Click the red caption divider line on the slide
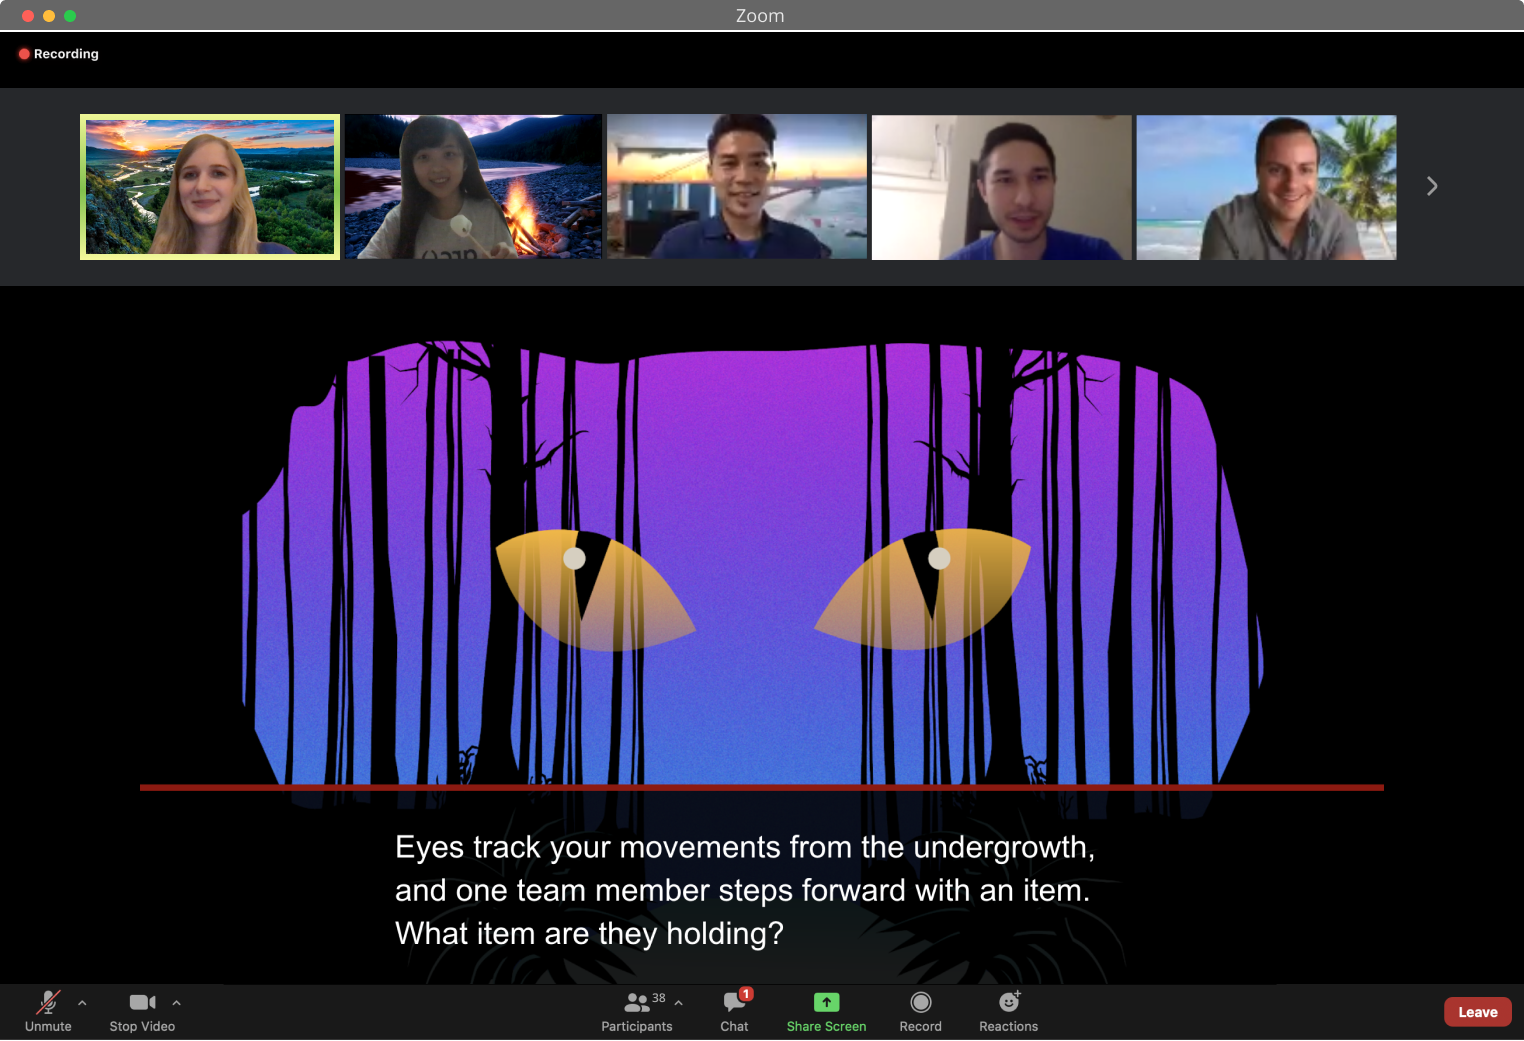This screenshot has height=1041, width=1524. [761, 788]
